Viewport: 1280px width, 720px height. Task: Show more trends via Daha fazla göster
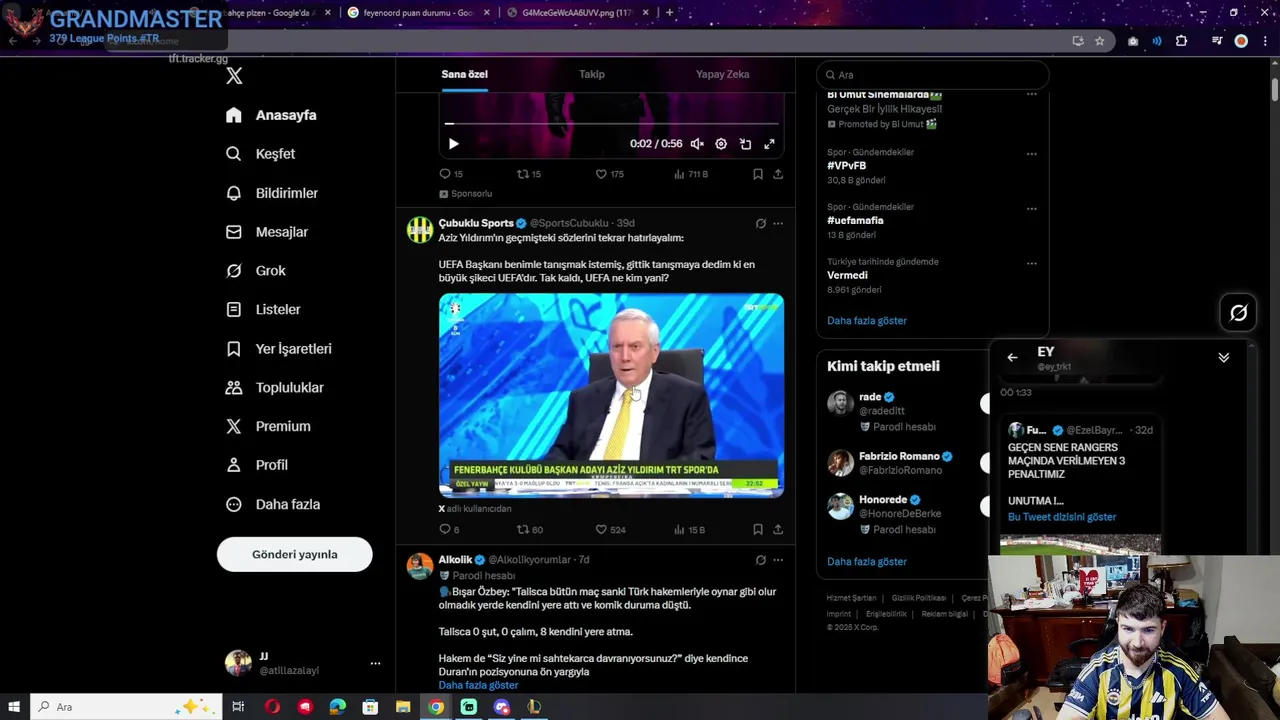pos(867,321)
